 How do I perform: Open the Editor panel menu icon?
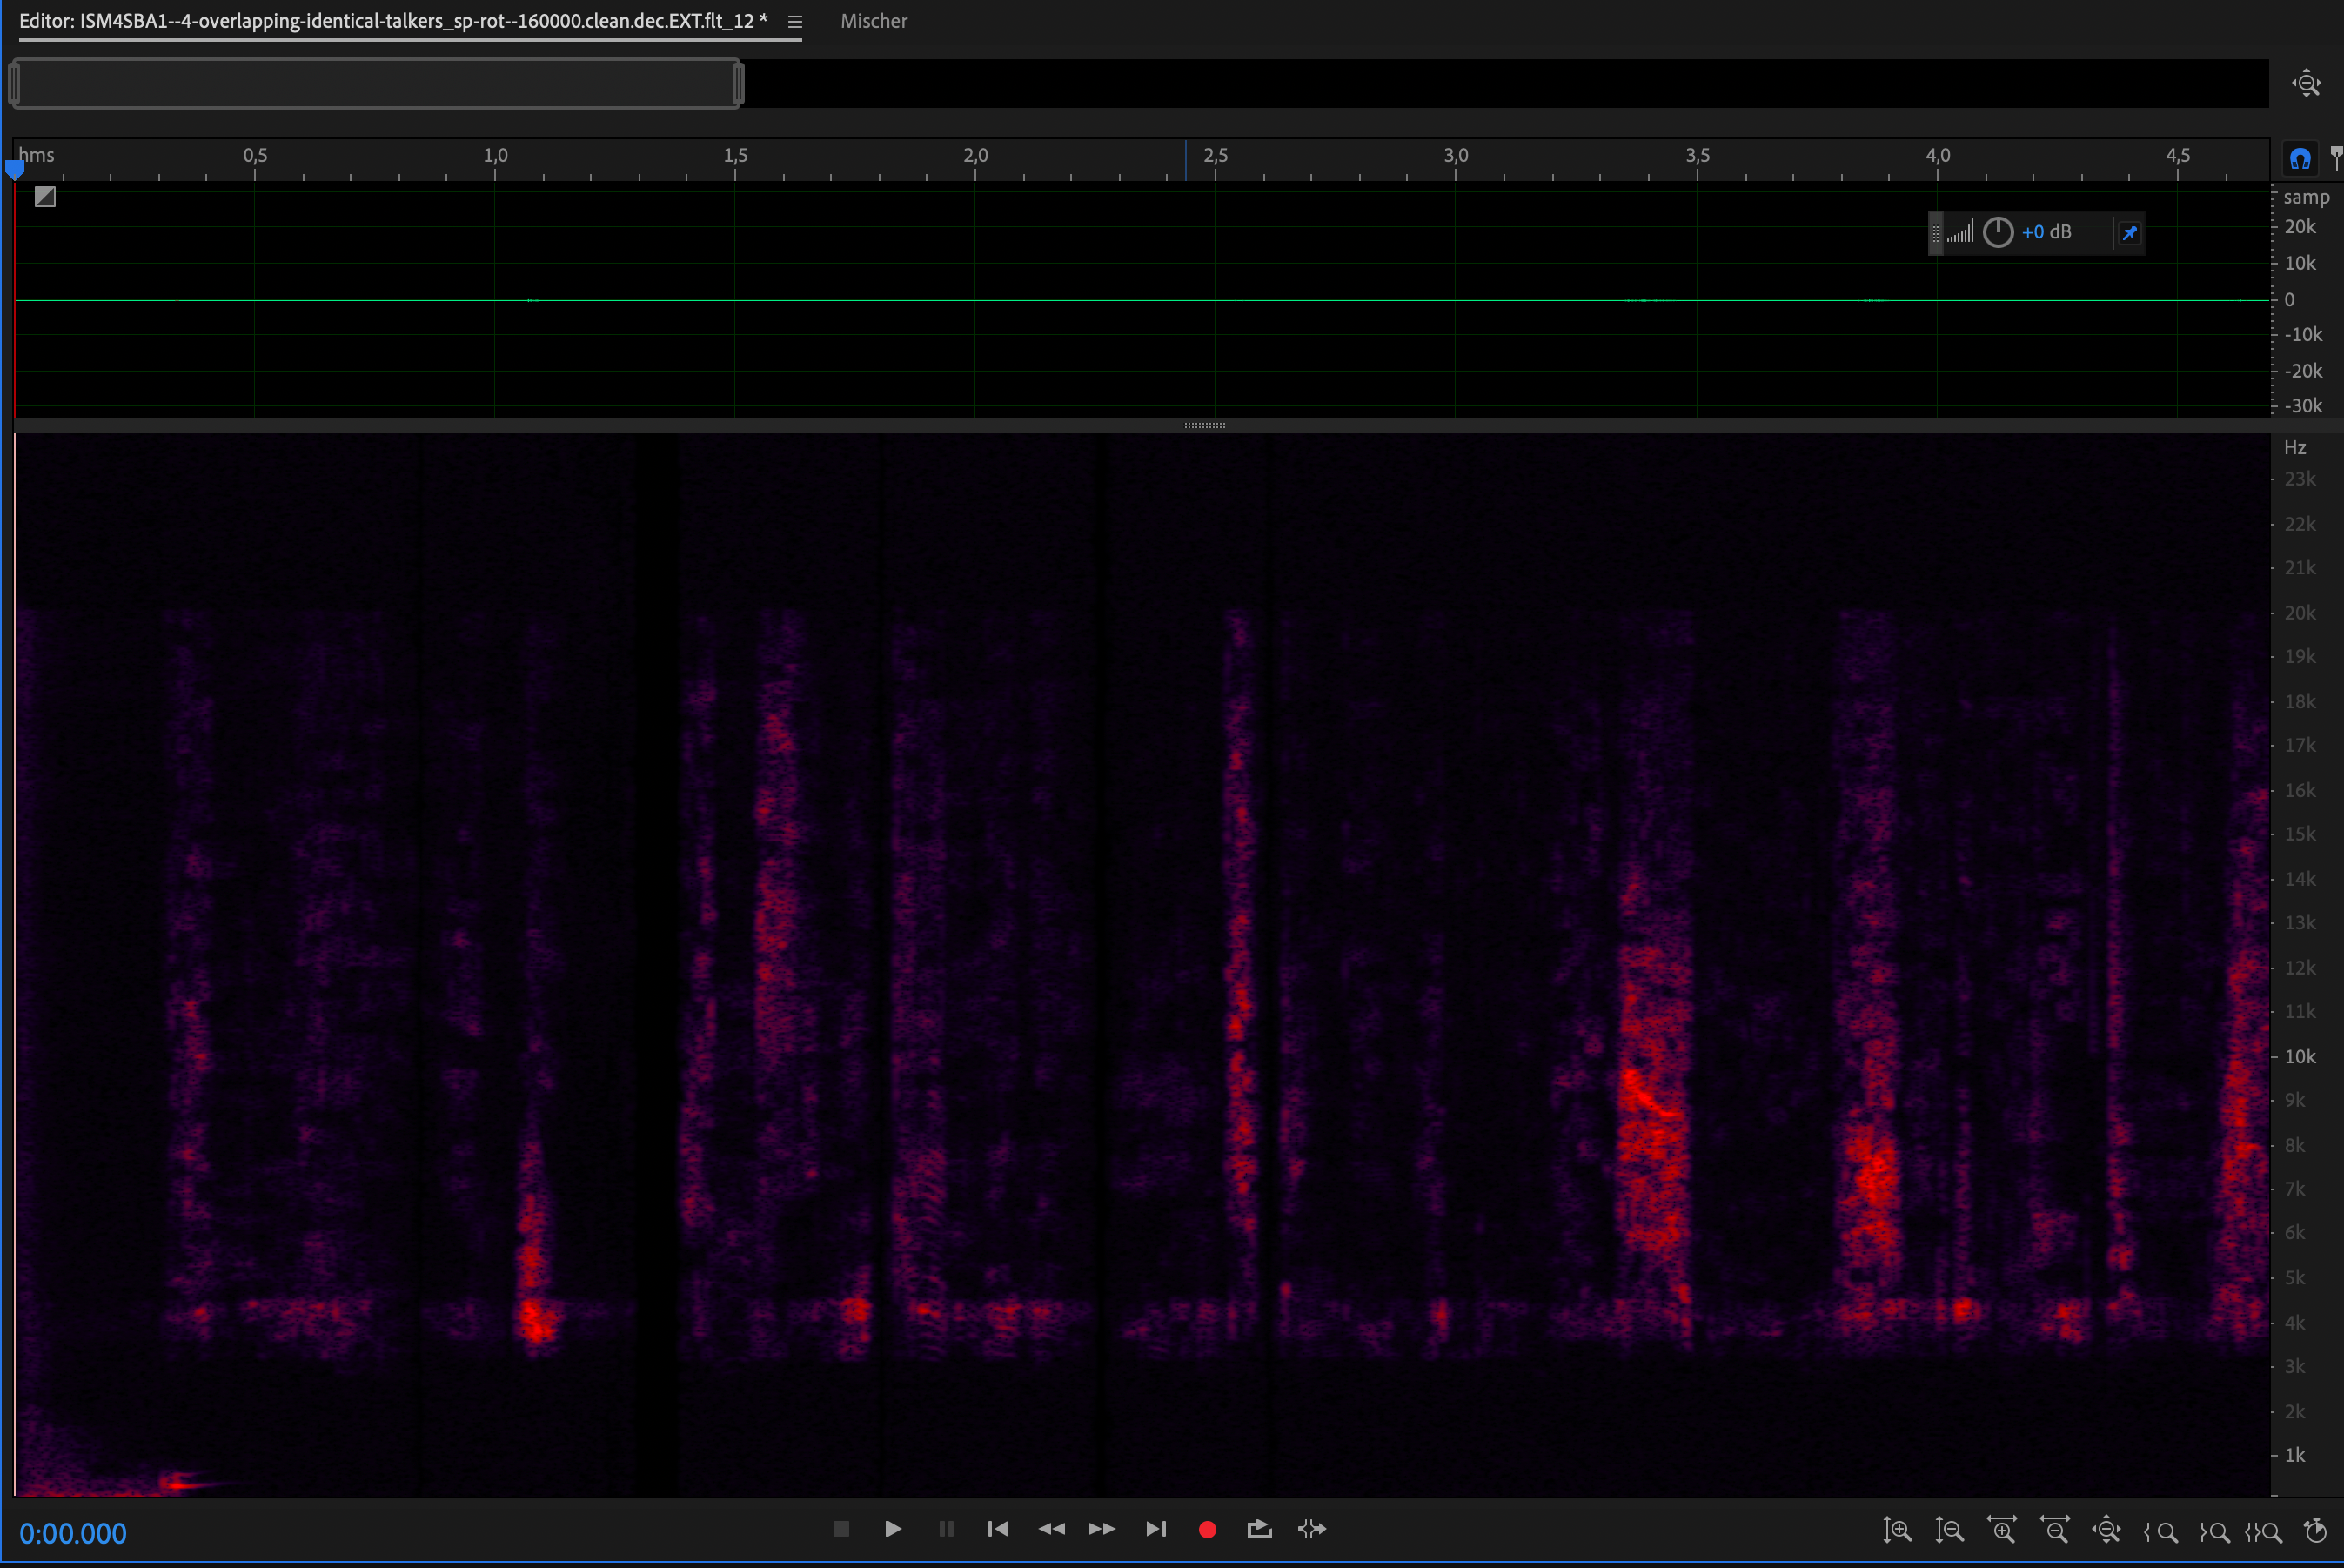(795, 21)
